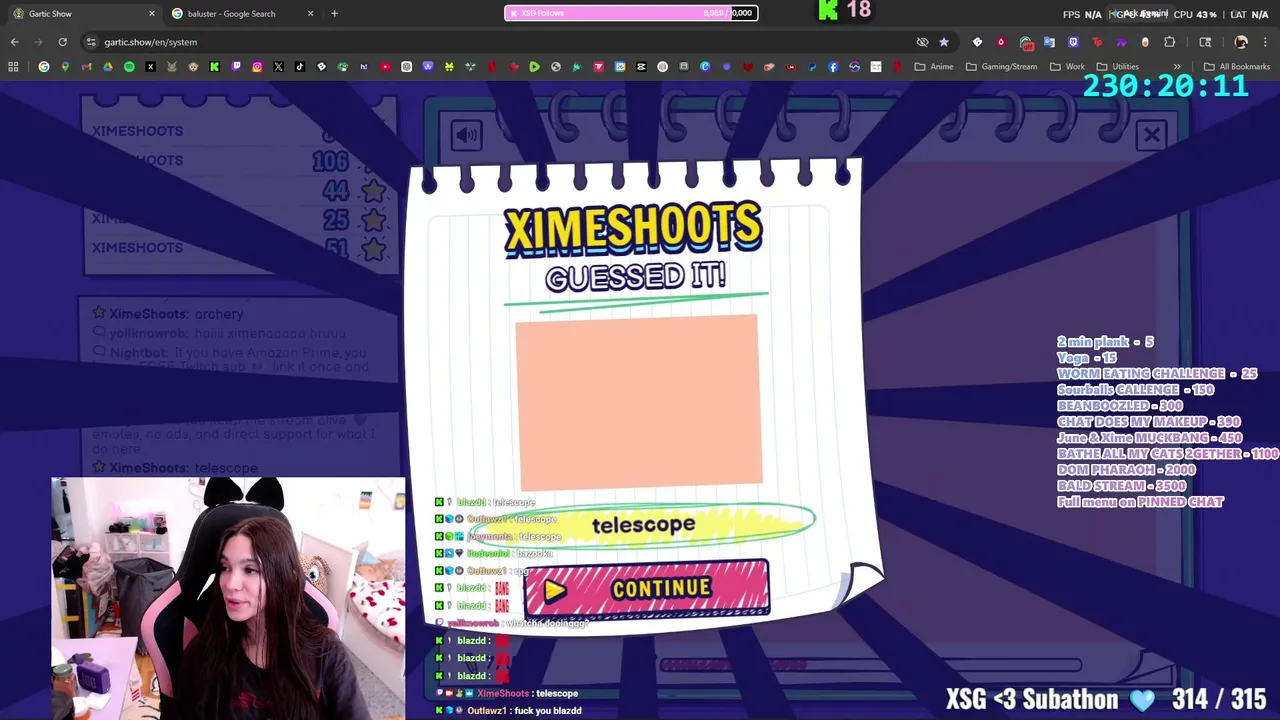
Task: View site information icon in address bar
Action: click(x=91, y=42)
